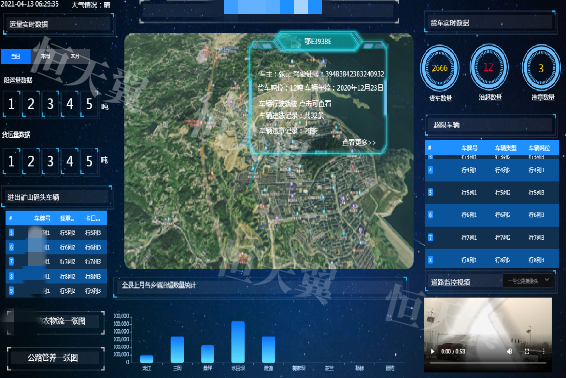Click 车辆行驶轨迹 点击可查看 in the popup
This screenshot has height=378, width=567.
click(295, 104)
